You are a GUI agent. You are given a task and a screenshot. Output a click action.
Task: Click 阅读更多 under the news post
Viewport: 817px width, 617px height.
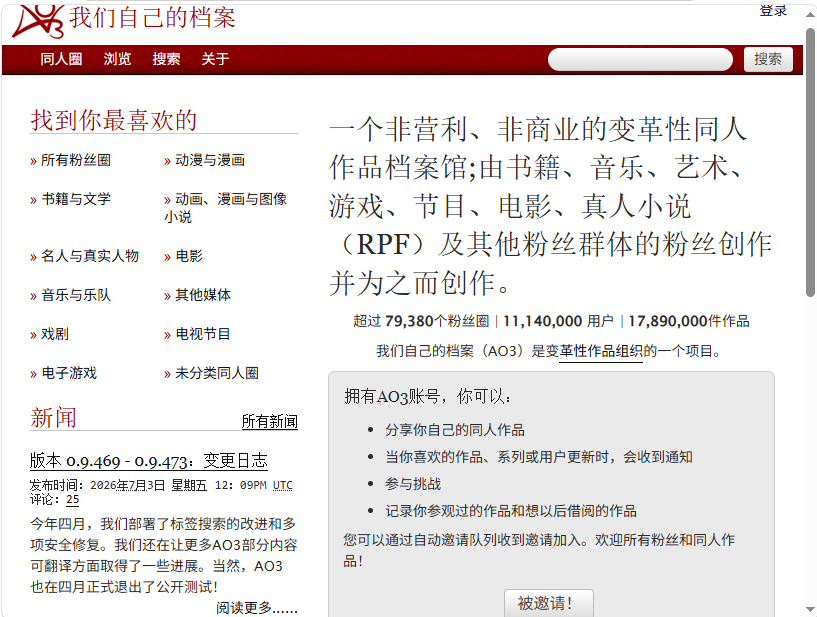pyautogui.click(x=257, y=608)
